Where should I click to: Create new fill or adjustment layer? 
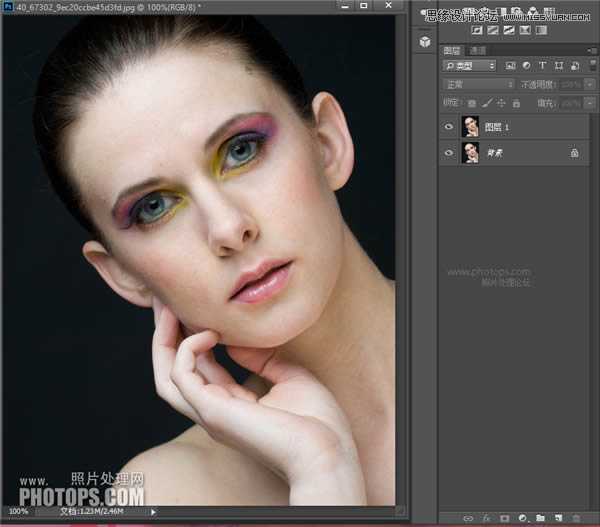pos(521,517)
